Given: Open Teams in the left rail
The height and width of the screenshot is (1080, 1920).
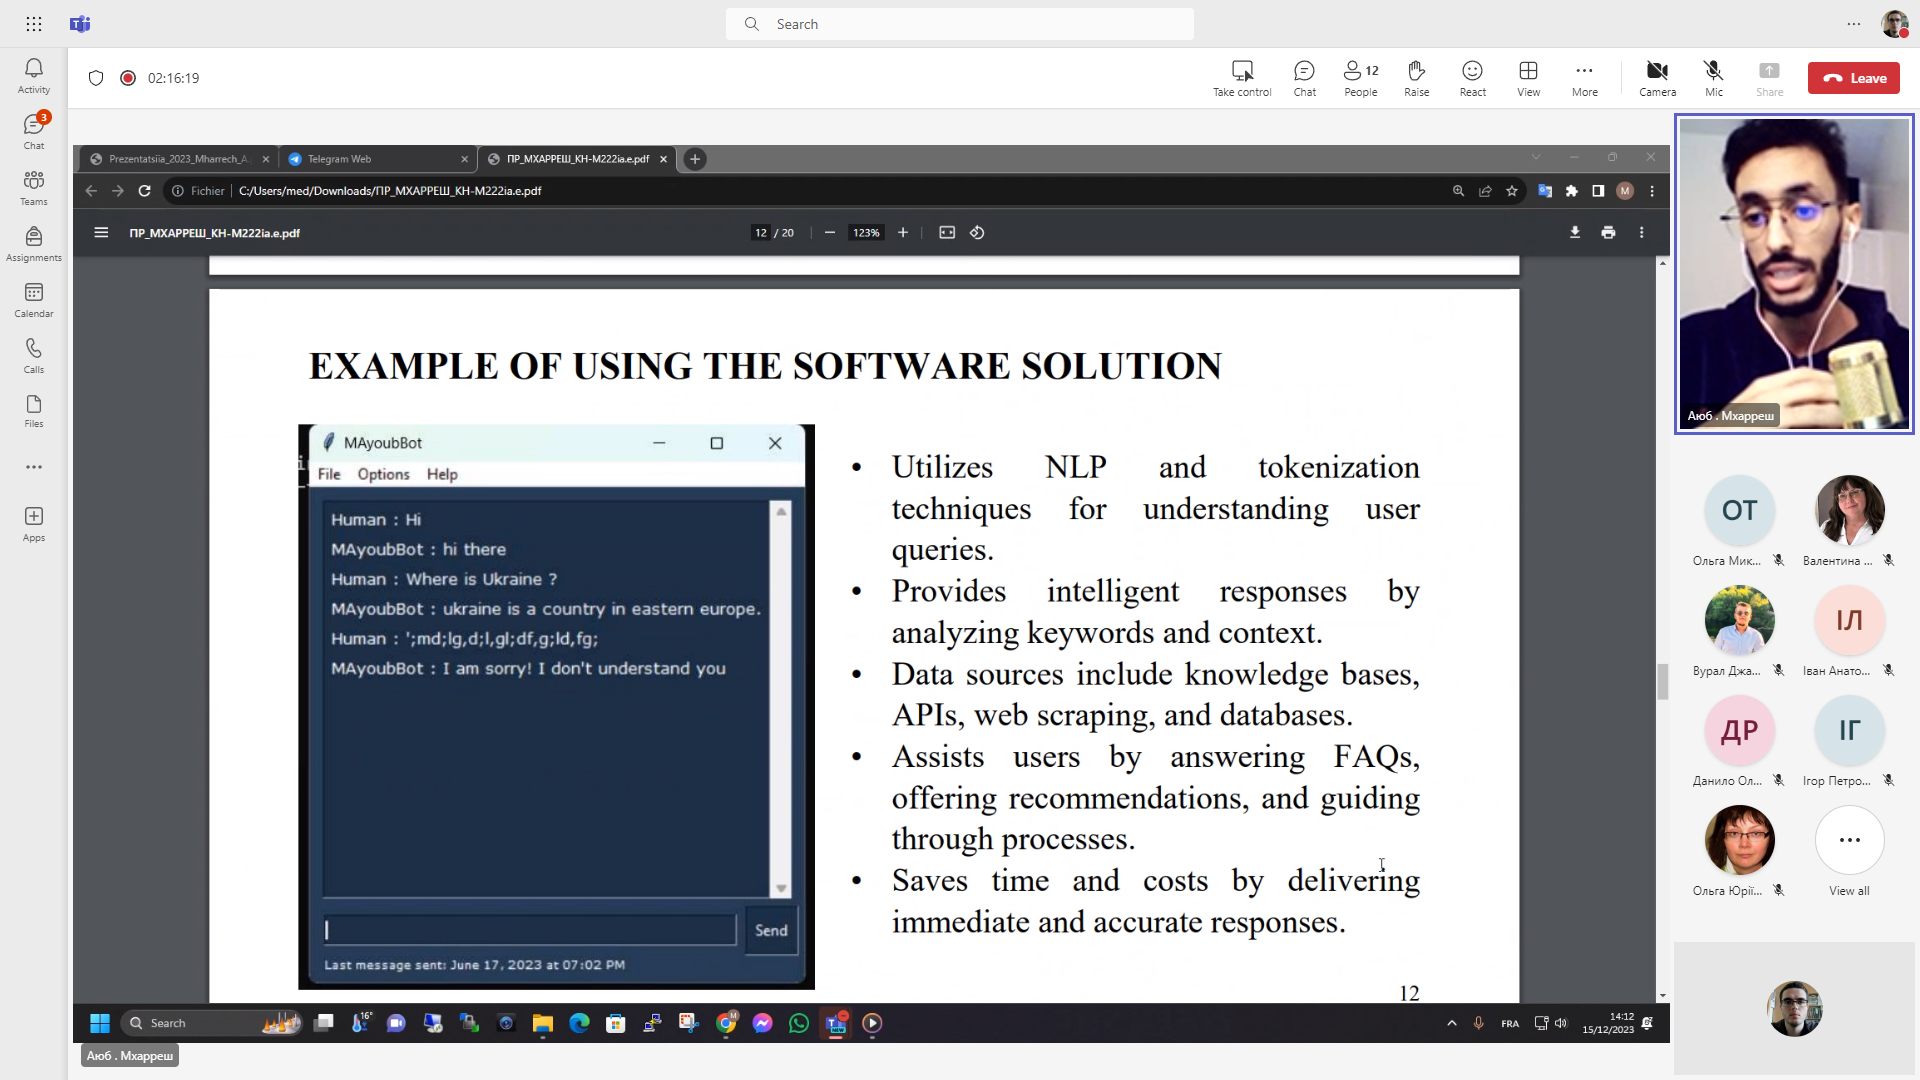Looking at the screenshot, I should click(x=33, y=187).
